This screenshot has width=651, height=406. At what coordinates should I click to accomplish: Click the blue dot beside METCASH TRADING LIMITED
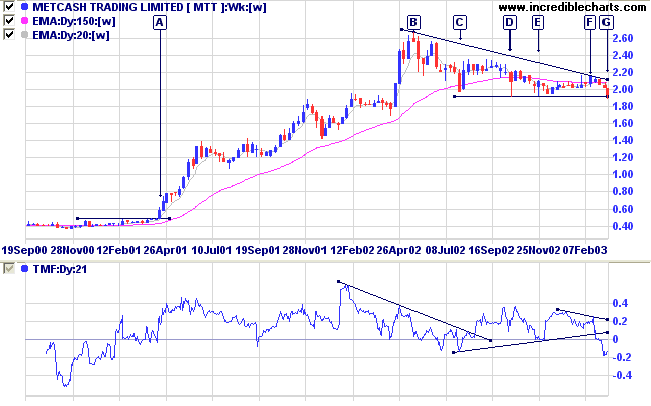[24, 7]
